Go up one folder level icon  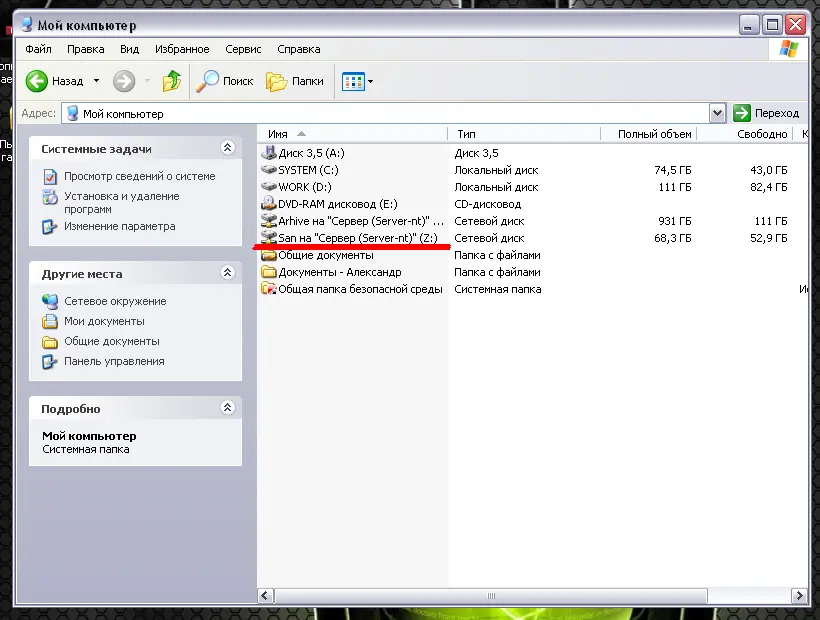[172, 81]
